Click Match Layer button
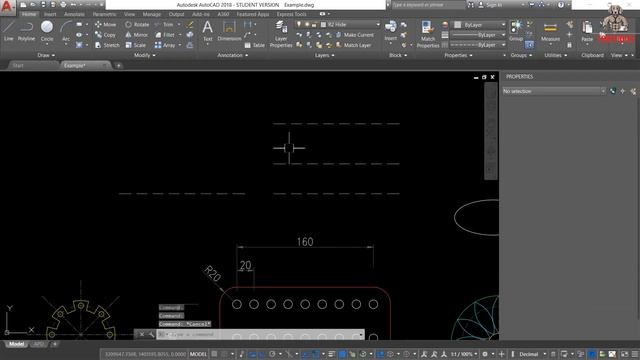640x360 pixels. click(353, 45)
